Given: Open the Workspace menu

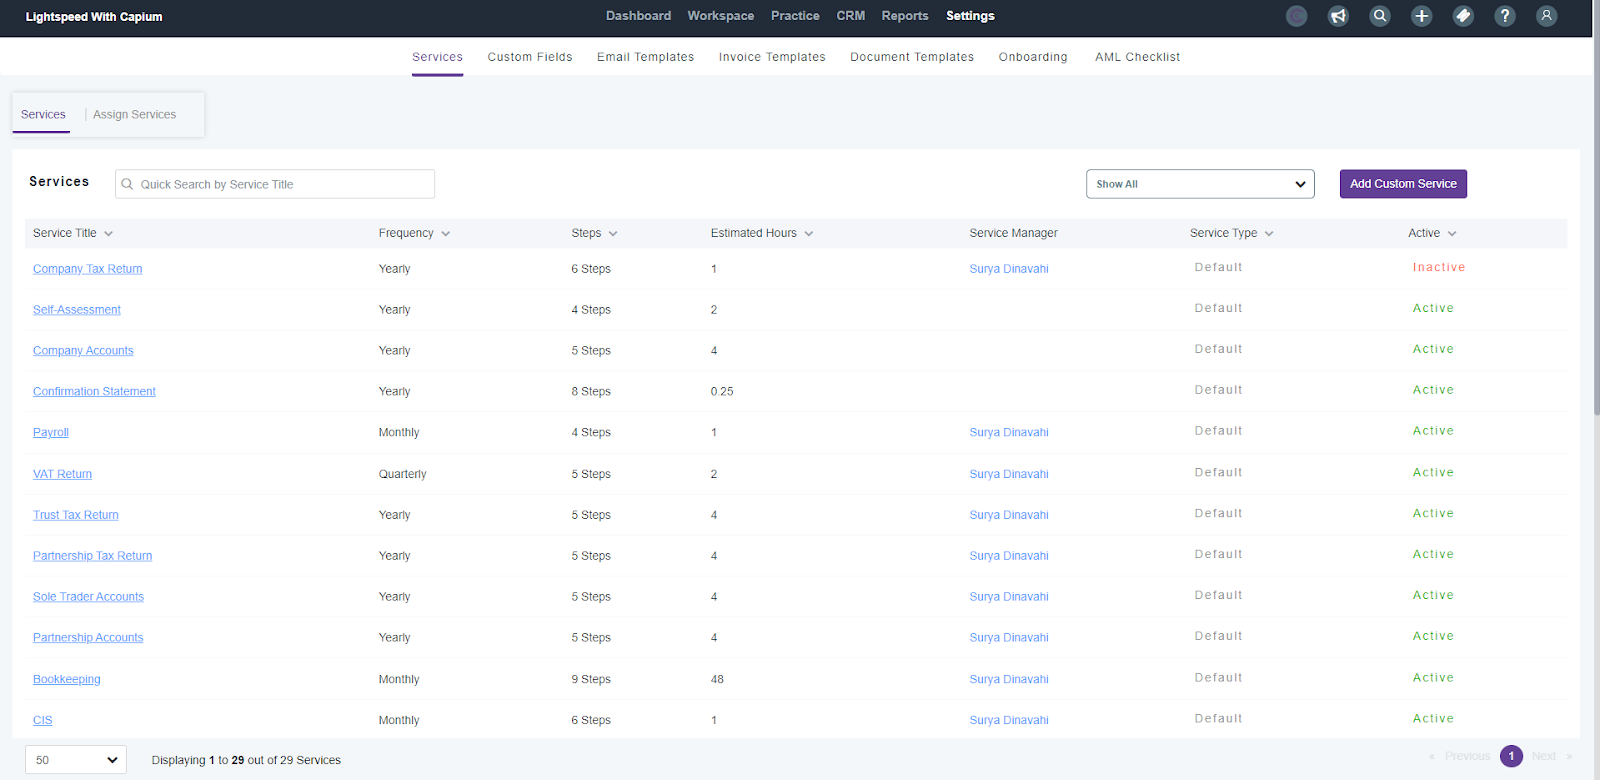Looking at the screenshot, I should tap(721, 16).
